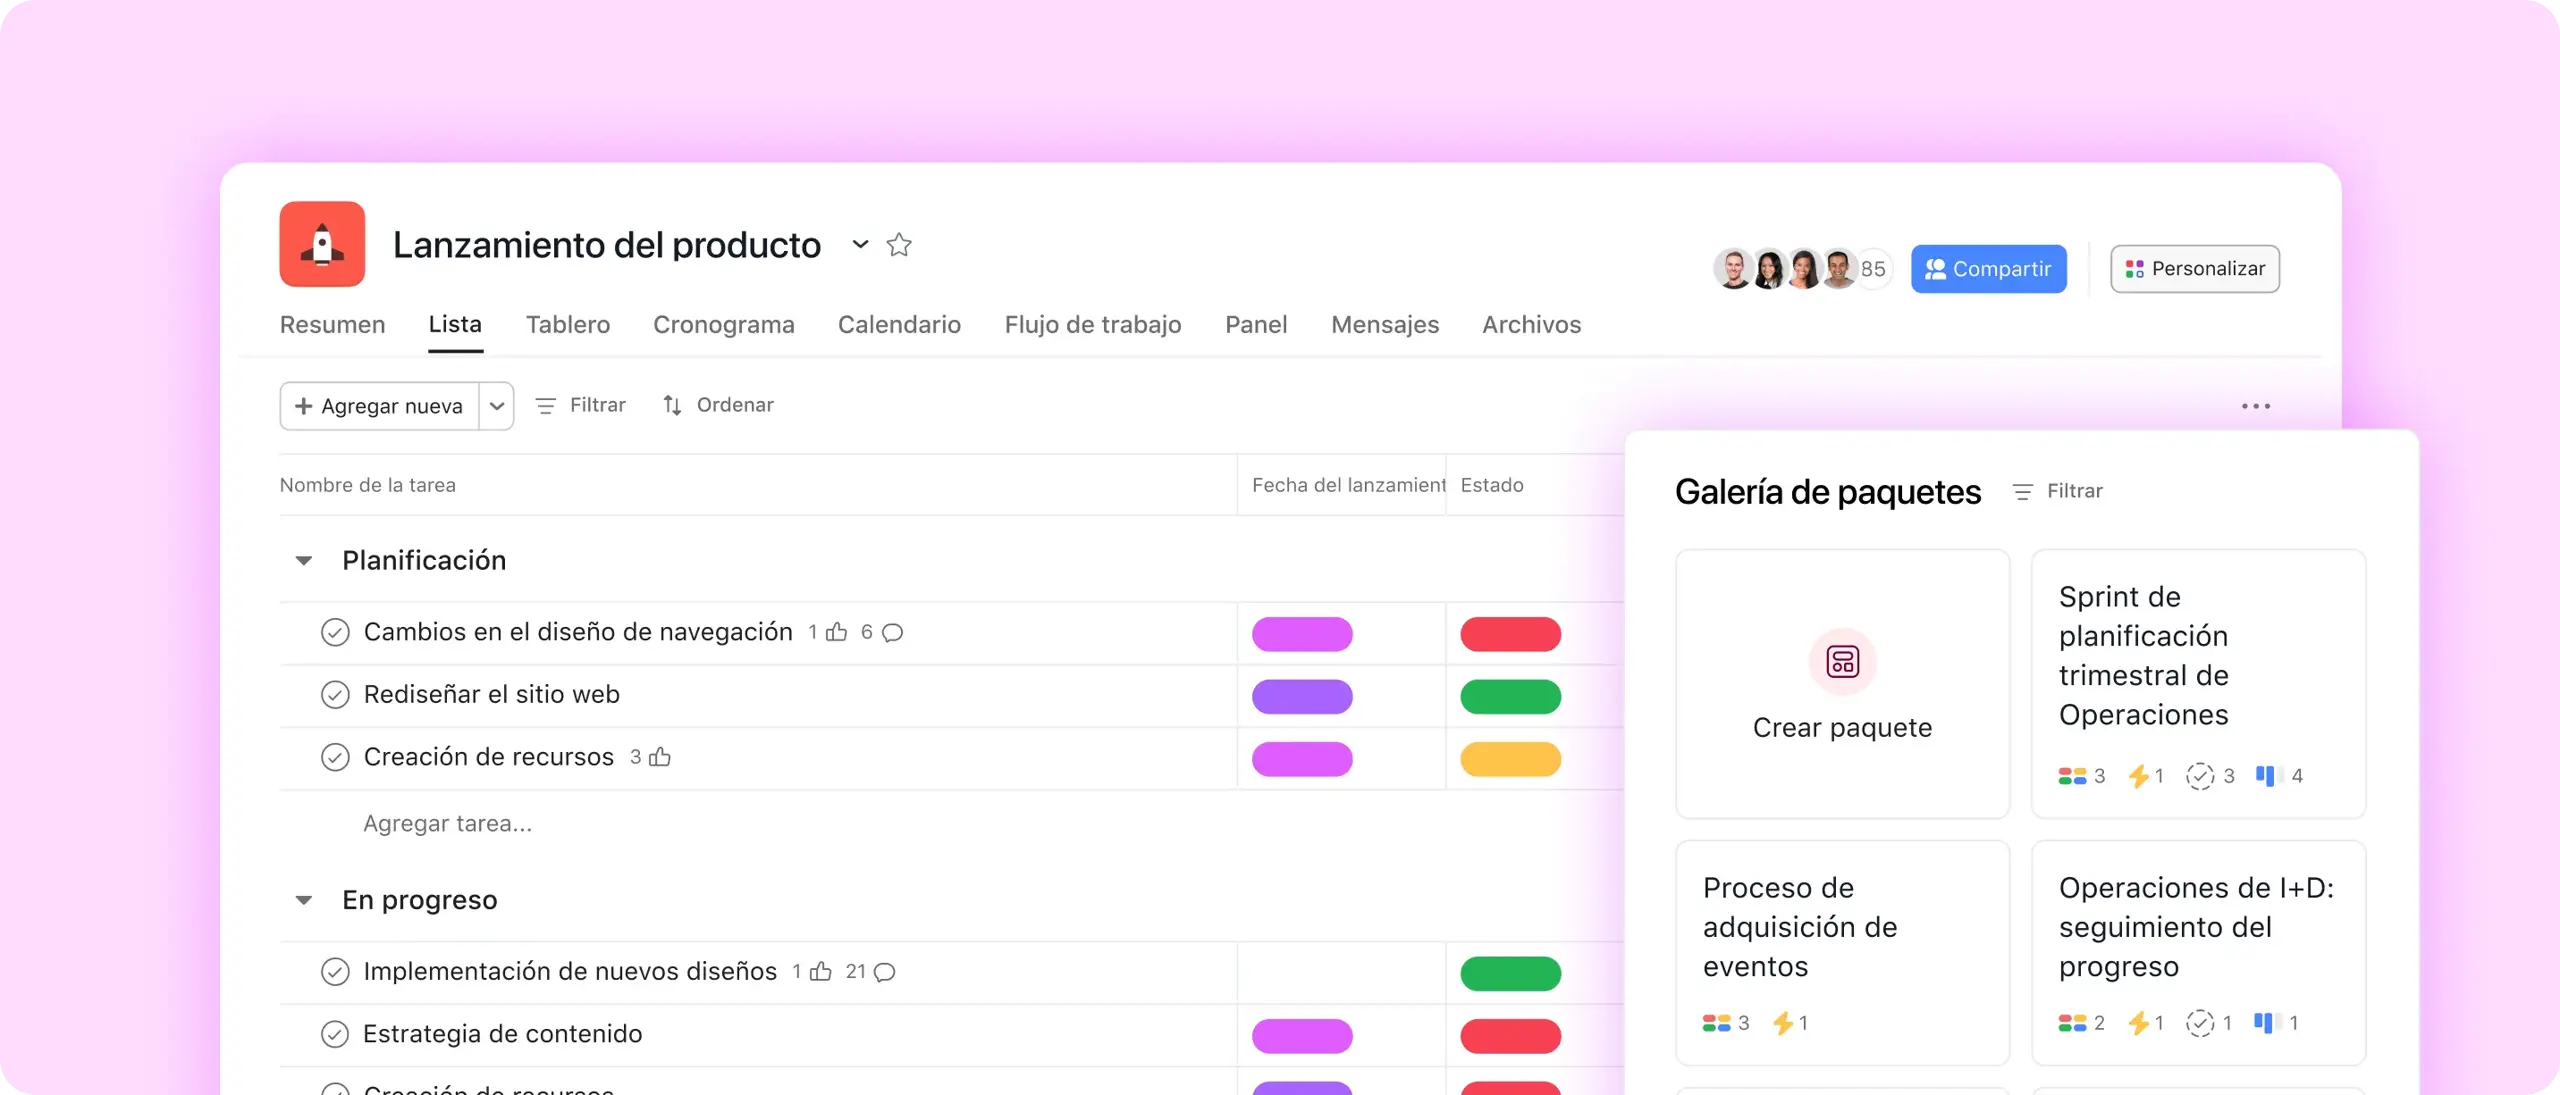The image size is (2560, 1095).
Task: Open the Proceso de adquisición de eventos package
Action: coord(1842,952)
